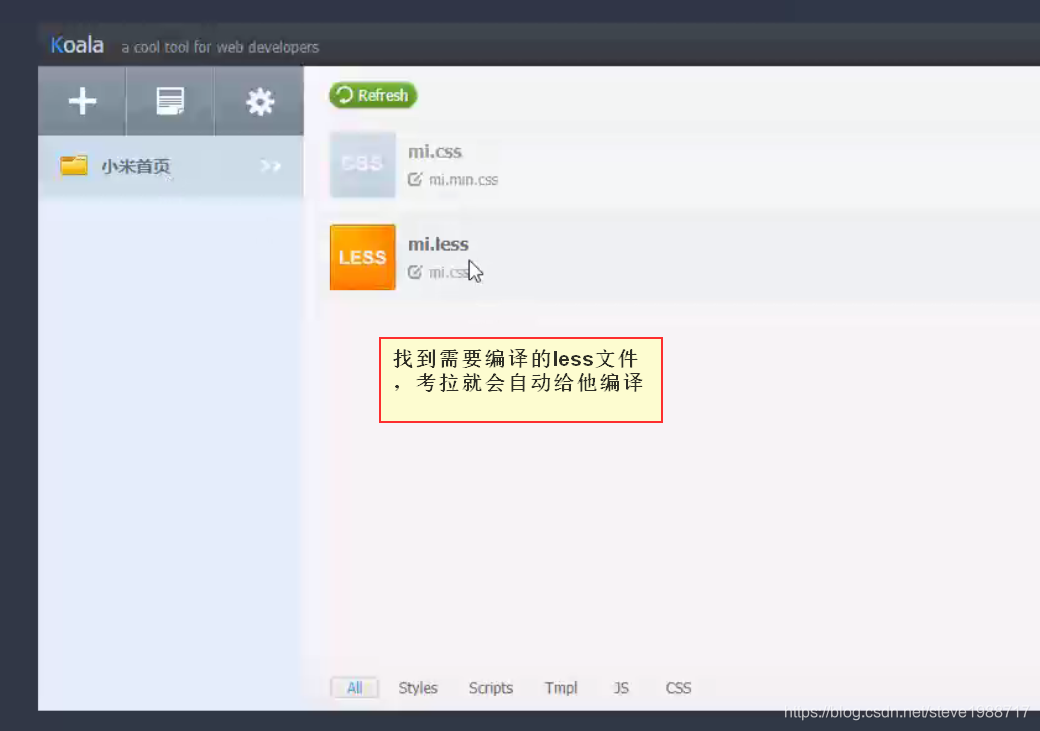Enable the Tmpl file filter

pyautogui.click(x=561, y=688)
